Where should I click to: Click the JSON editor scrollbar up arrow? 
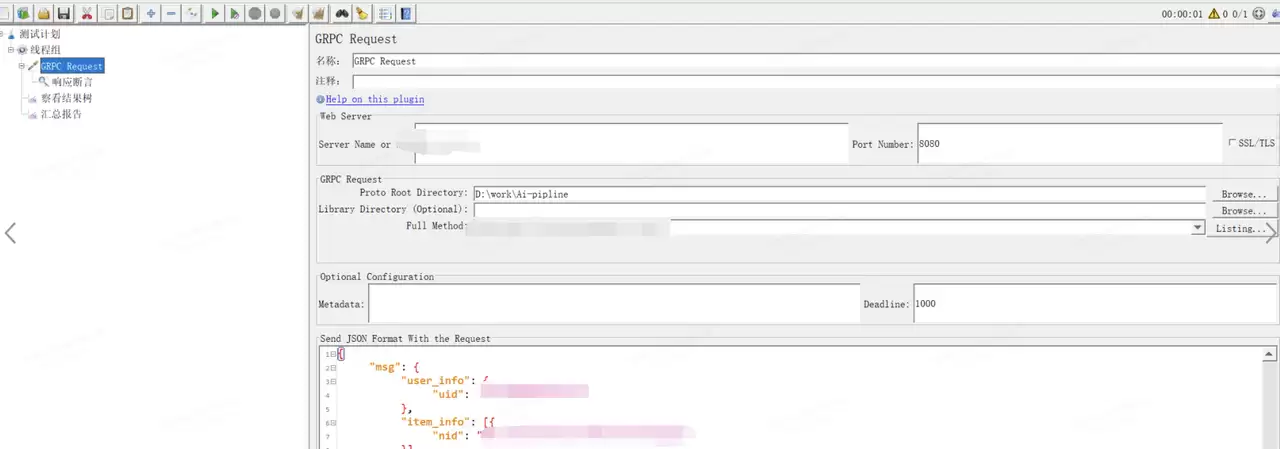point(1271,354)
